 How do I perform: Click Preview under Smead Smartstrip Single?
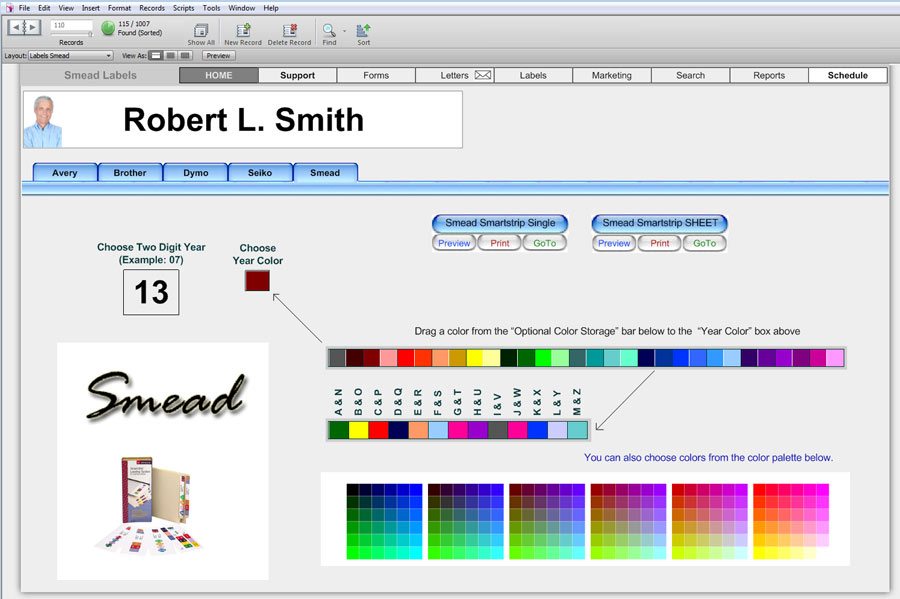tap(454, 243)
